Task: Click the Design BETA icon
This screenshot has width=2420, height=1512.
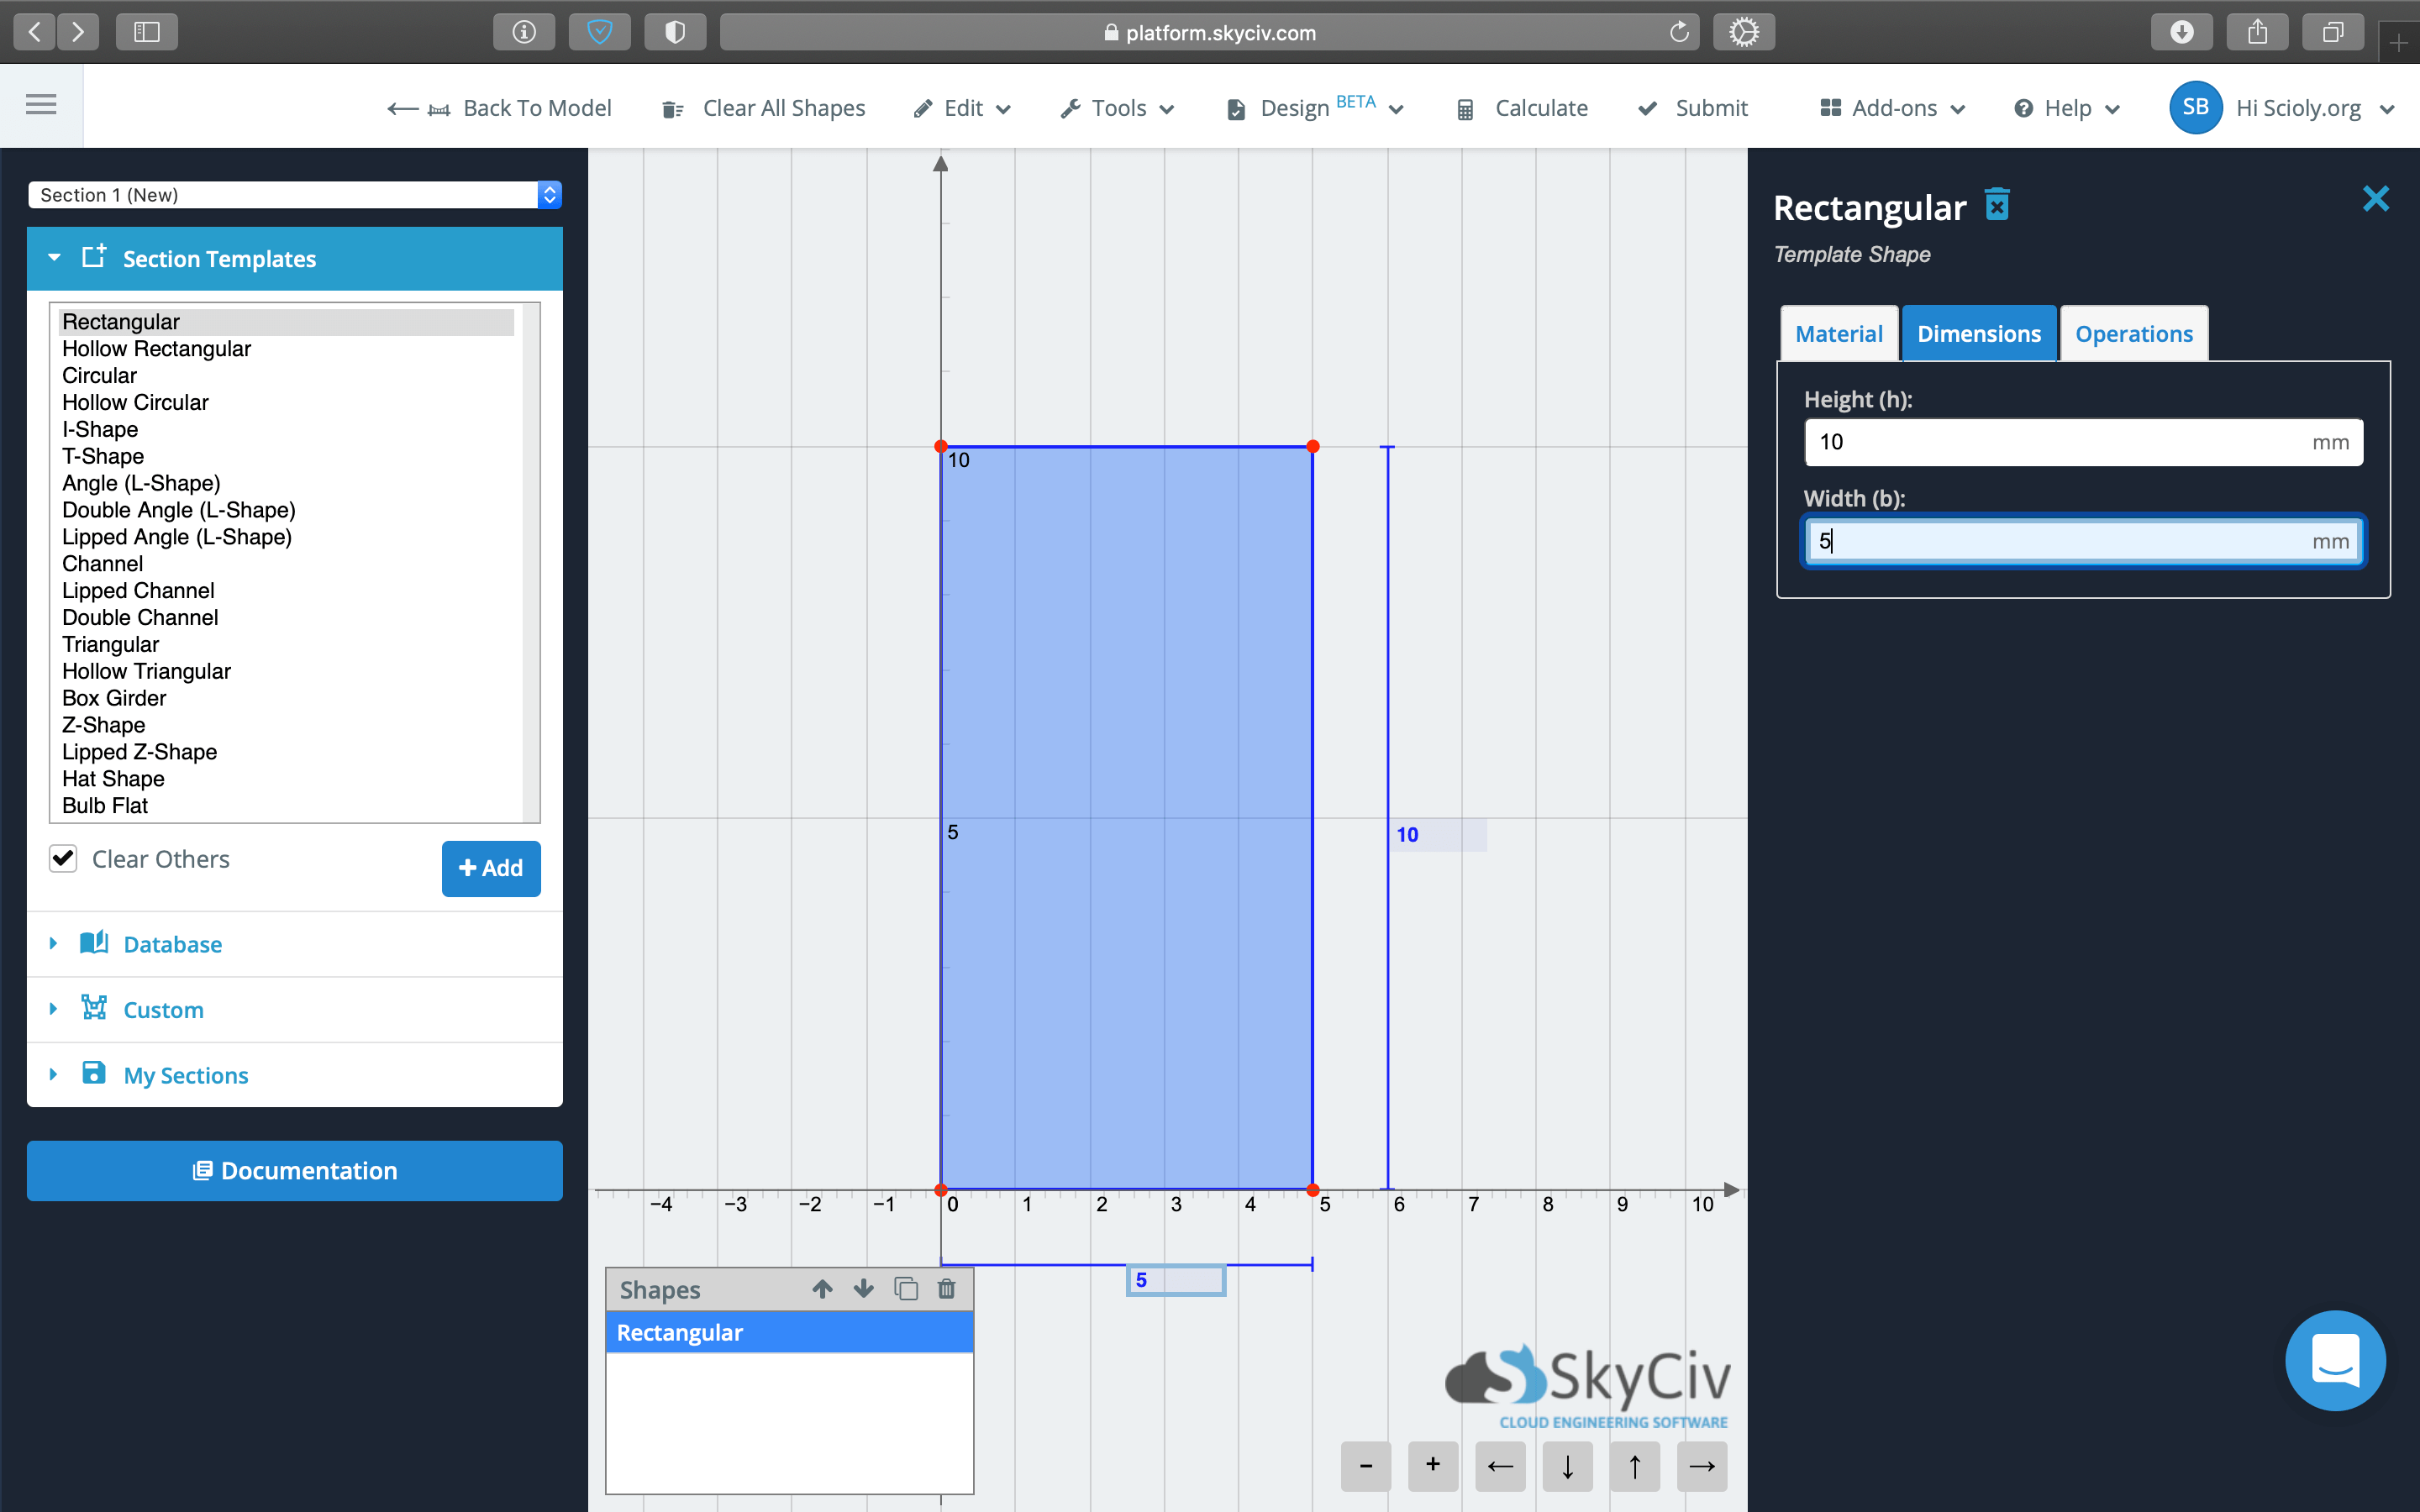Action: click(1237, 108)
